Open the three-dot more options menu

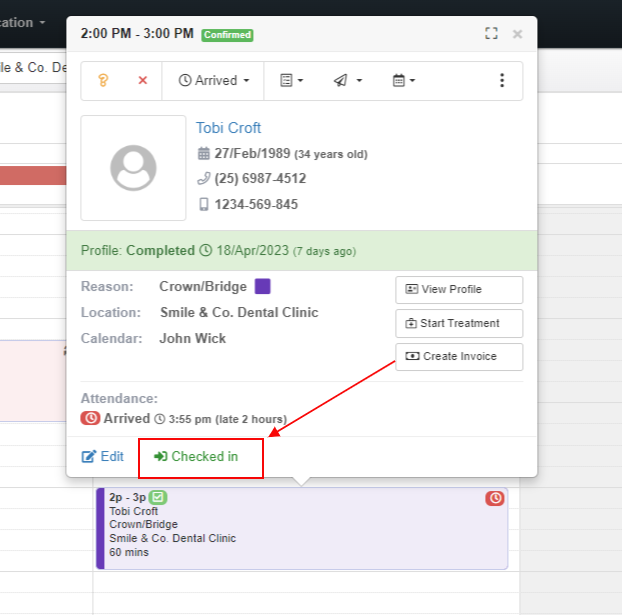502,81
